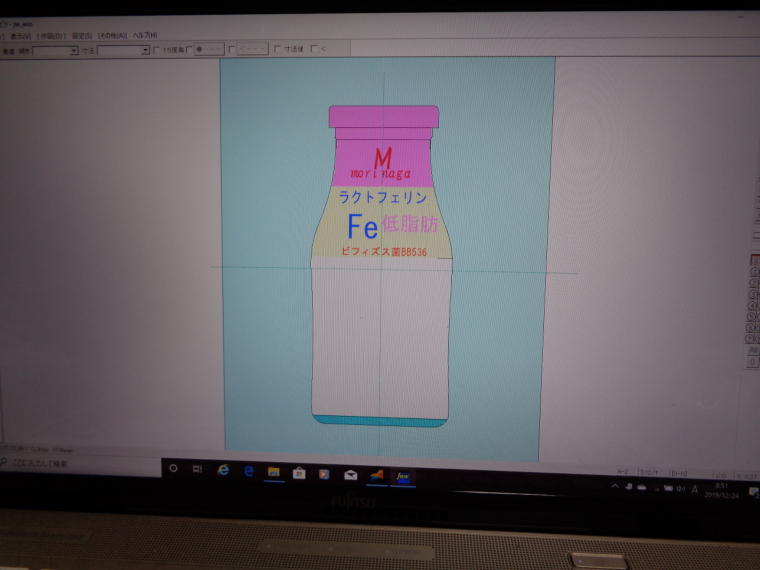
Task: Click the [0-1] layer button in status bar
Action: coord(678,473)
